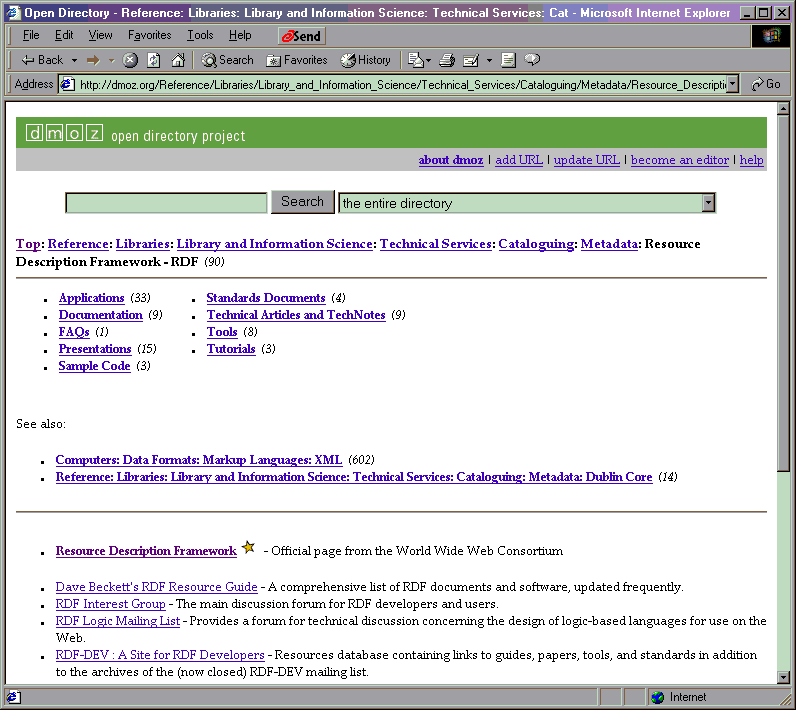Click the Refresh page icon
This screenshot has height=710, width=796.
[154, 60]
